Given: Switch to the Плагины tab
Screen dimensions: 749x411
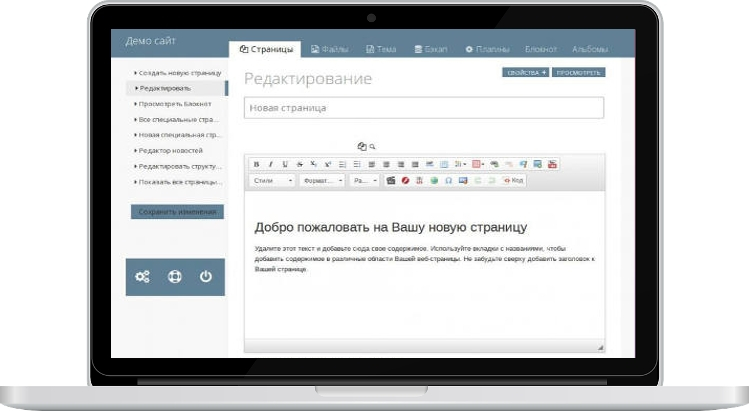Looking at the screenshot, I should click(x=487, y=49).
